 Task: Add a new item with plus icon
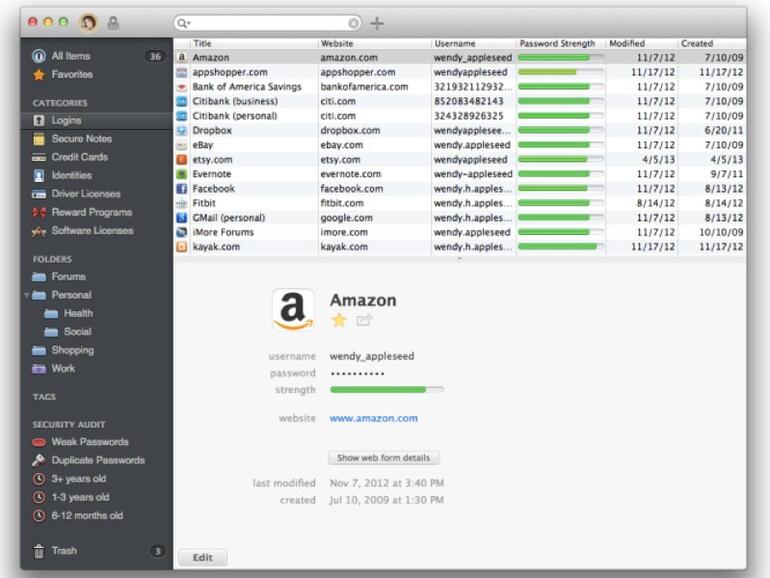tap(377, 23)
